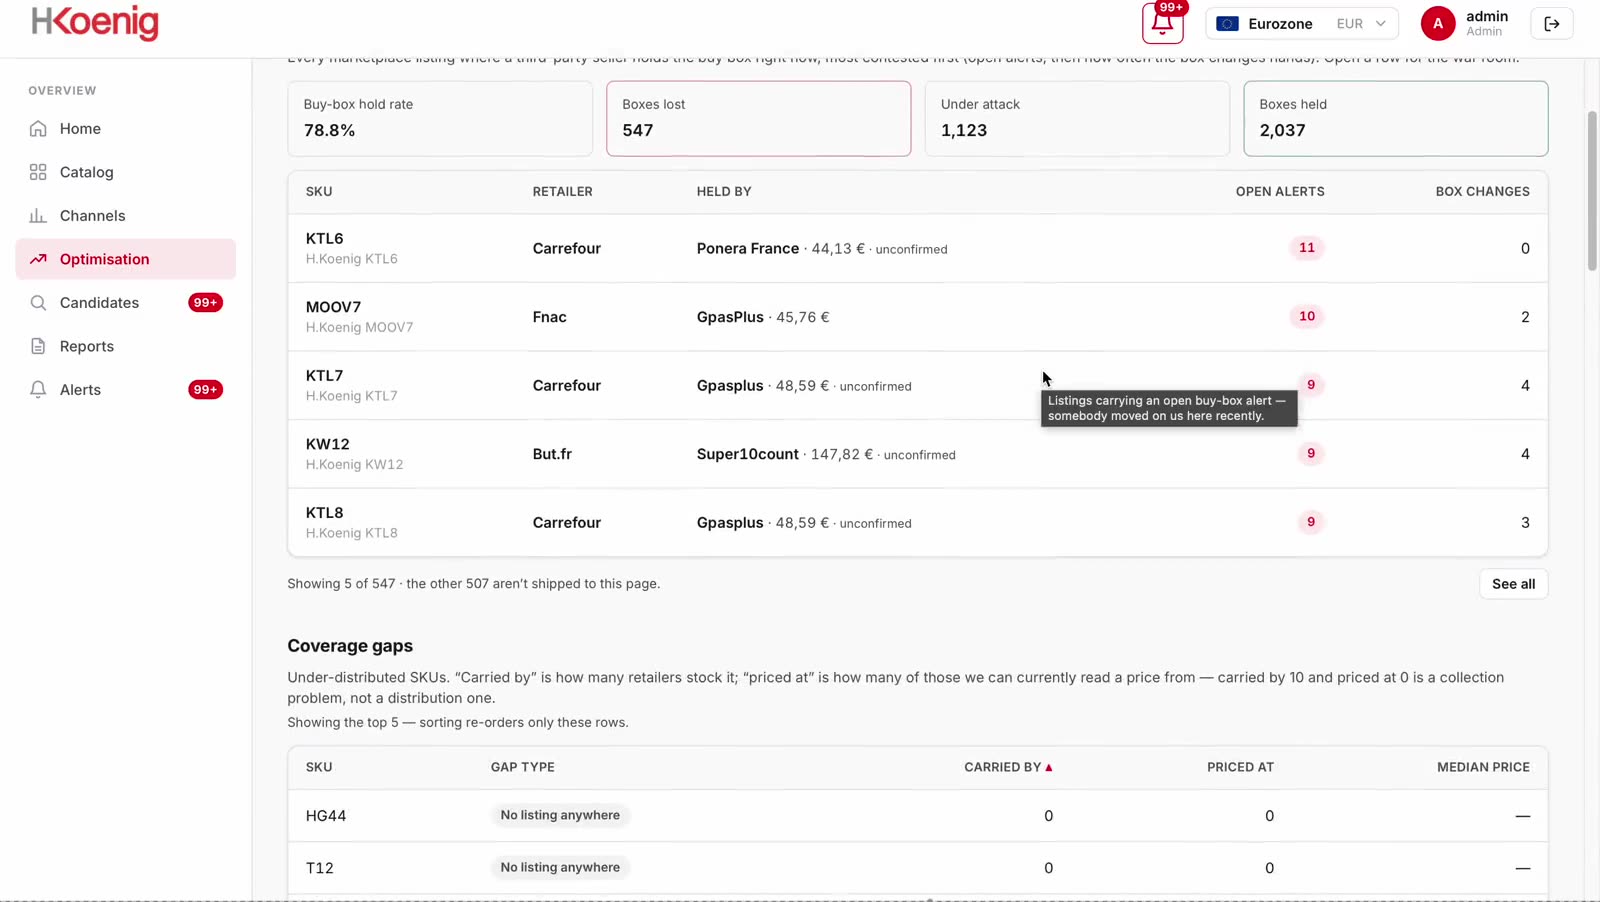Open the KTL7 row
Image resolution: width=1600 pixels, height=902 pixels.
(918, 385)
